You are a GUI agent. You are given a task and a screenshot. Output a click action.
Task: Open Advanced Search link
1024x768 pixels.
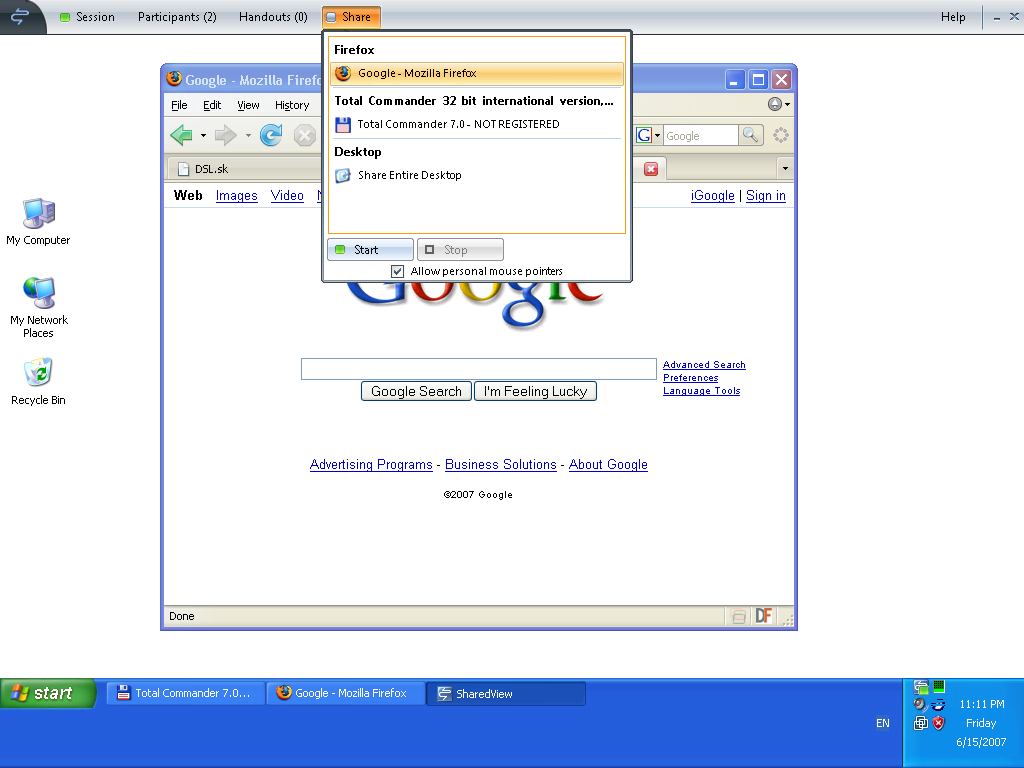[x=704, y=365]
